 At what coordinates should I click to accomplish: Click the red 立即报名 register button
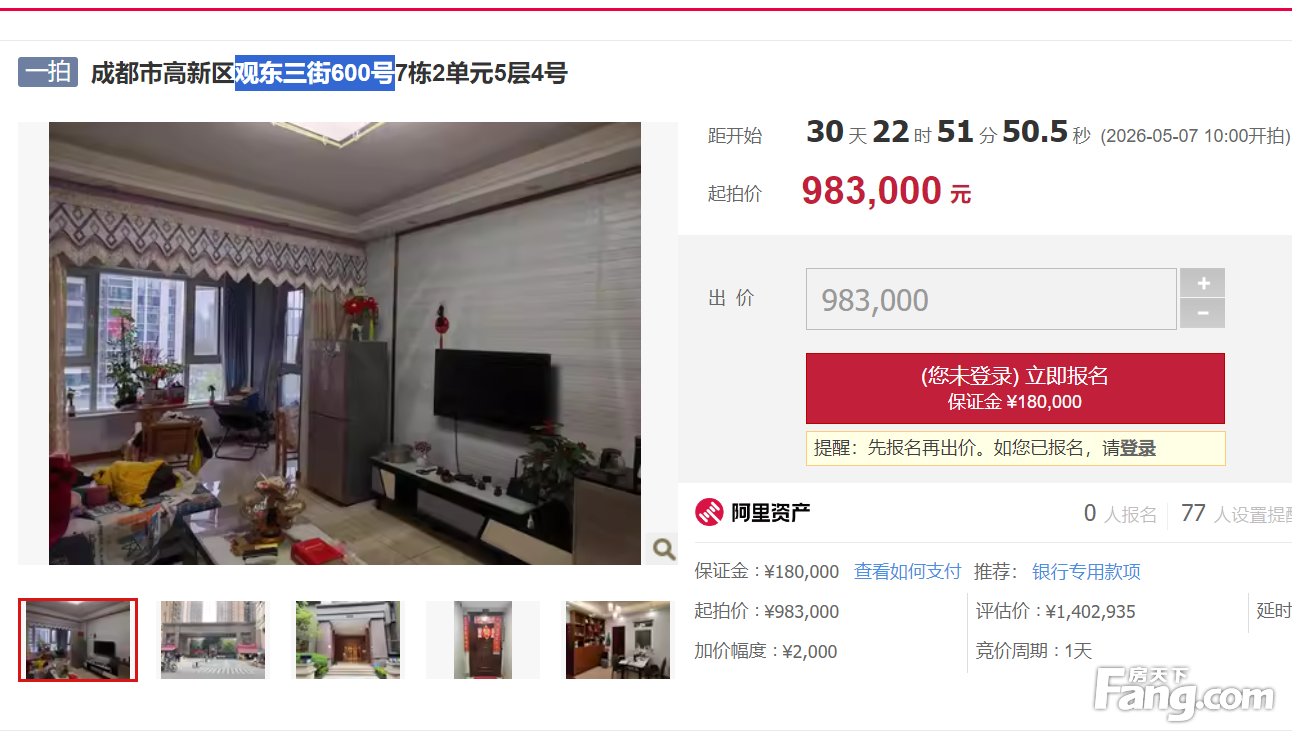1015,388
